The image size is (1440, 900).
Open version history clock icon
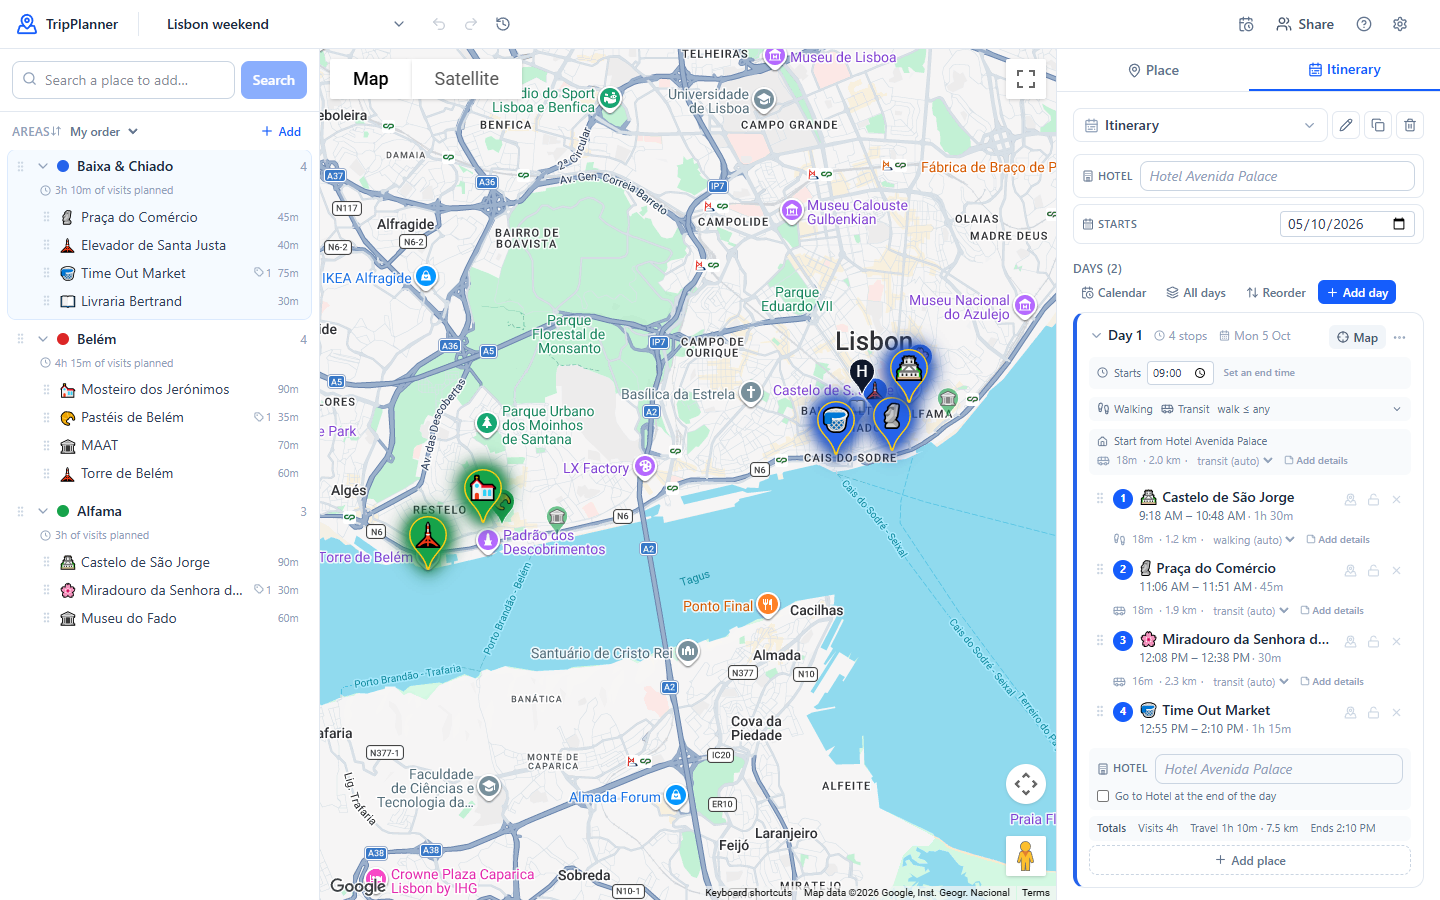(x=503, y=24)
